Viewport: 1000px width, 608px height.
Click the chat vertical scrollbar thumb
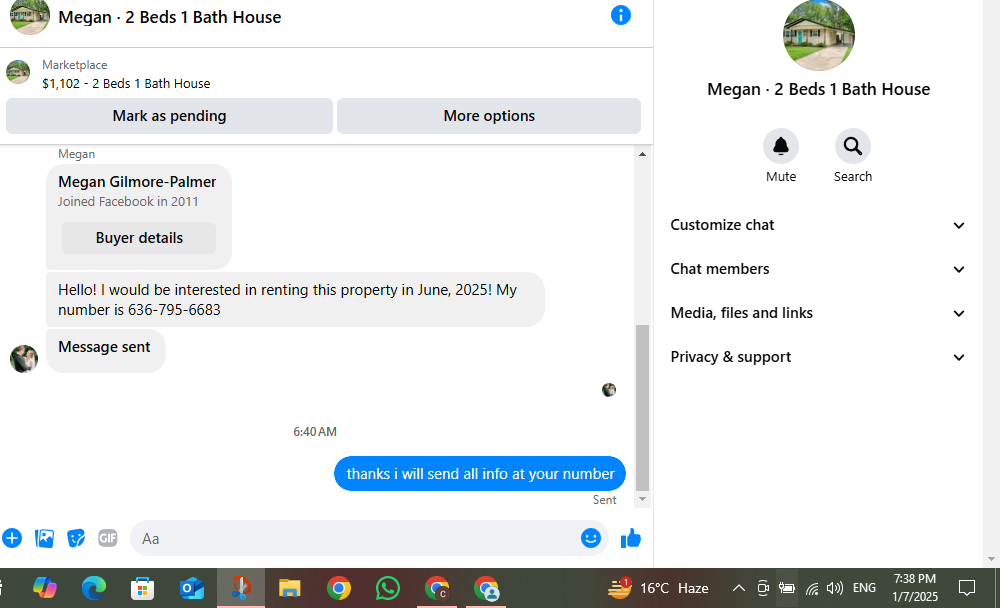[x=642, y=407]
